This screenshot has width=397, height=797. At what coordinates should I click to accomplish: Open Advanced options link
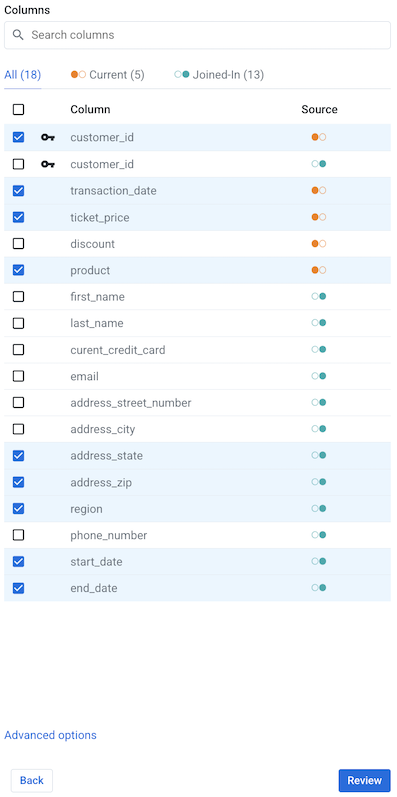(x=50, y=735)
